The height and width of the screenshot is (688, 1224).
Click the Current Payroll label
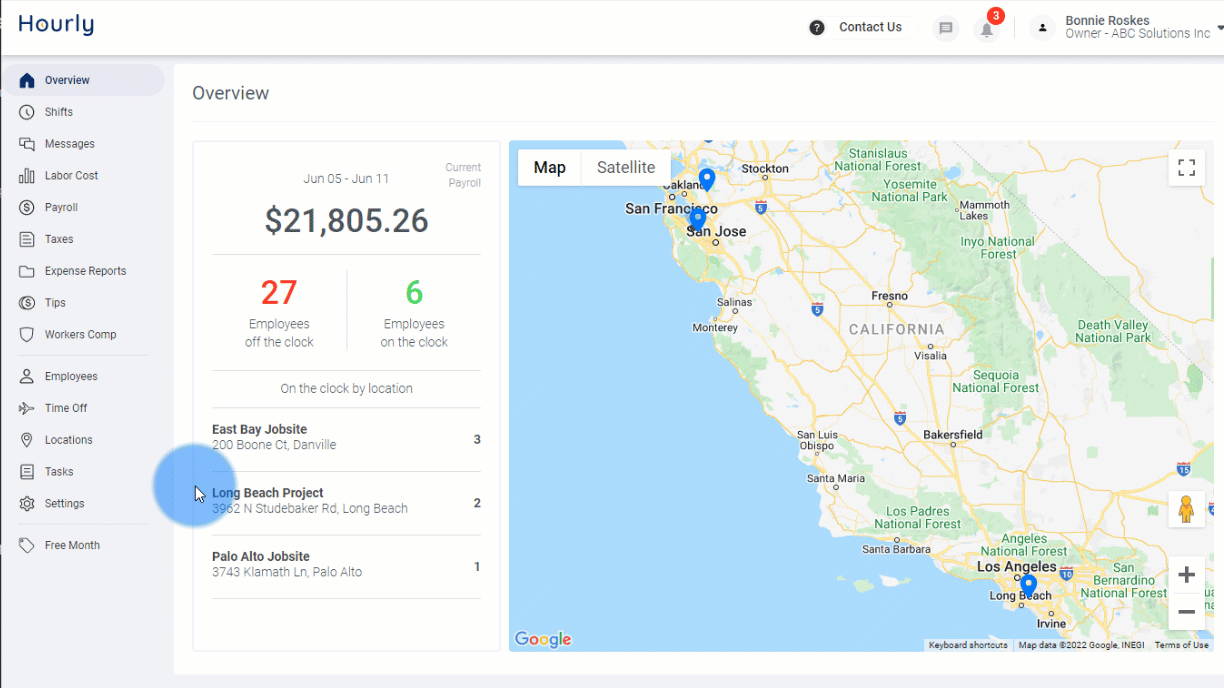[x=463, y=175]
